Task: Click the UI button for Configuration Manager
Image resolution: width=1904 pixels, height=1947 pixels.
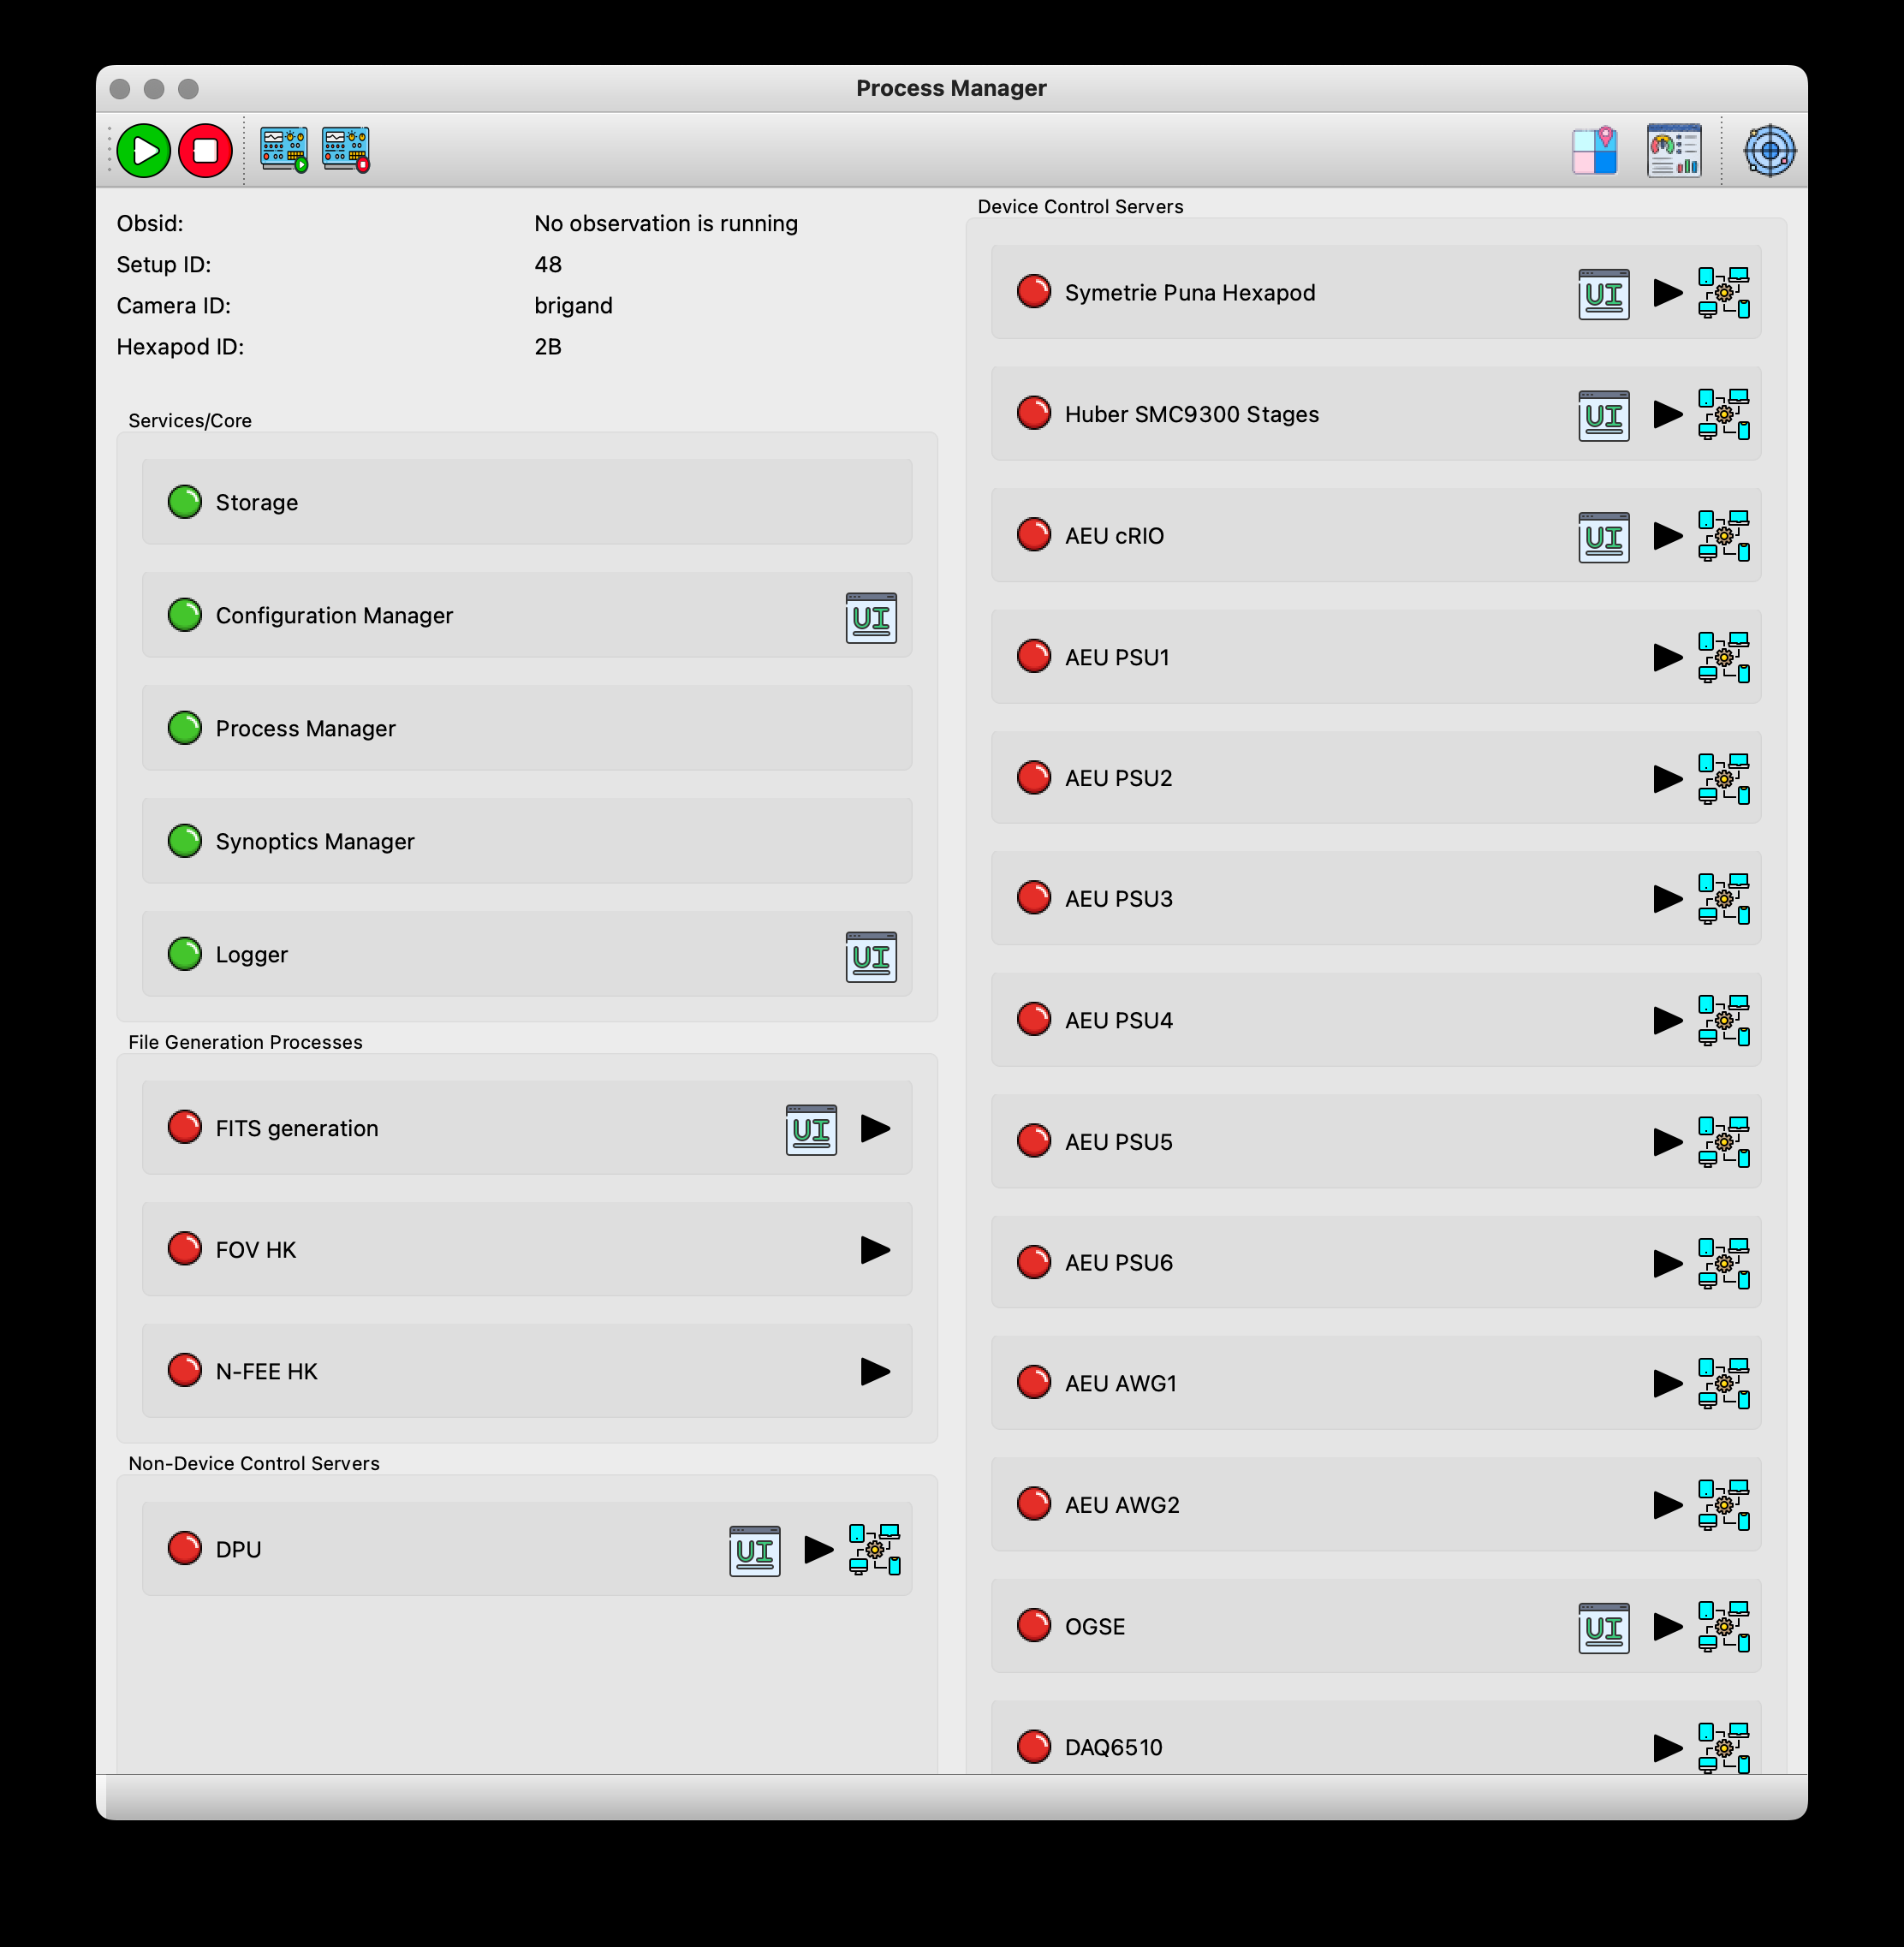Action: [870, 617]
